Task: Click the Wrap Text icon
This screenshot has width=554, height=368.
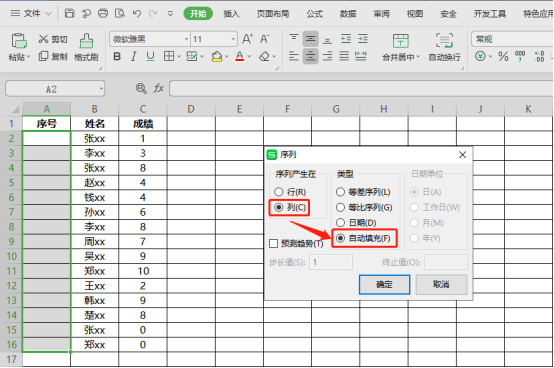Action: coord(444,41)
